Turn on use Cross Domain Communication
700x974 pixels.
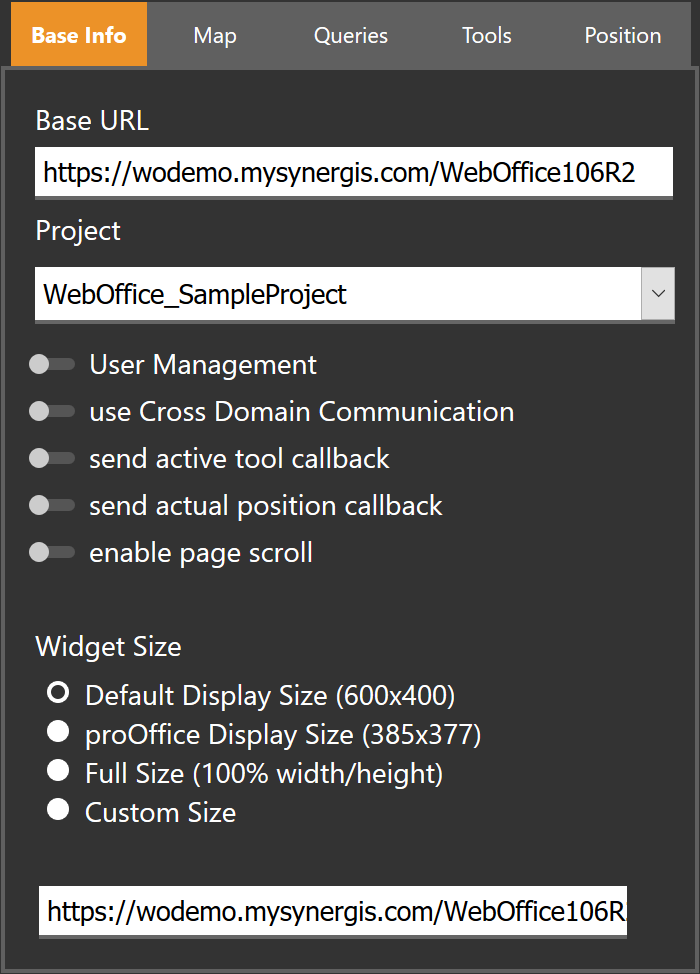[x=52, y=411]
